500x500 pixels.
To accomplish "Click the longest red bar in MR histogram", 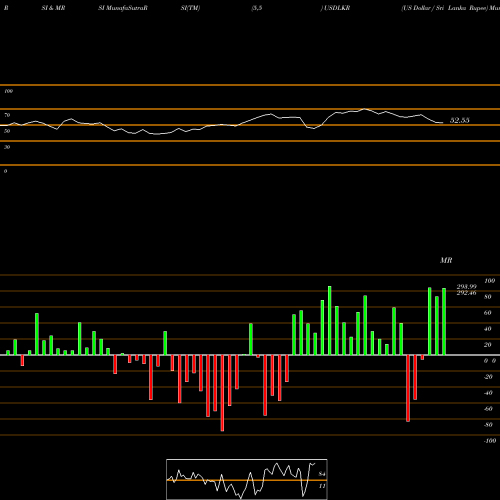I will [222, 393].
